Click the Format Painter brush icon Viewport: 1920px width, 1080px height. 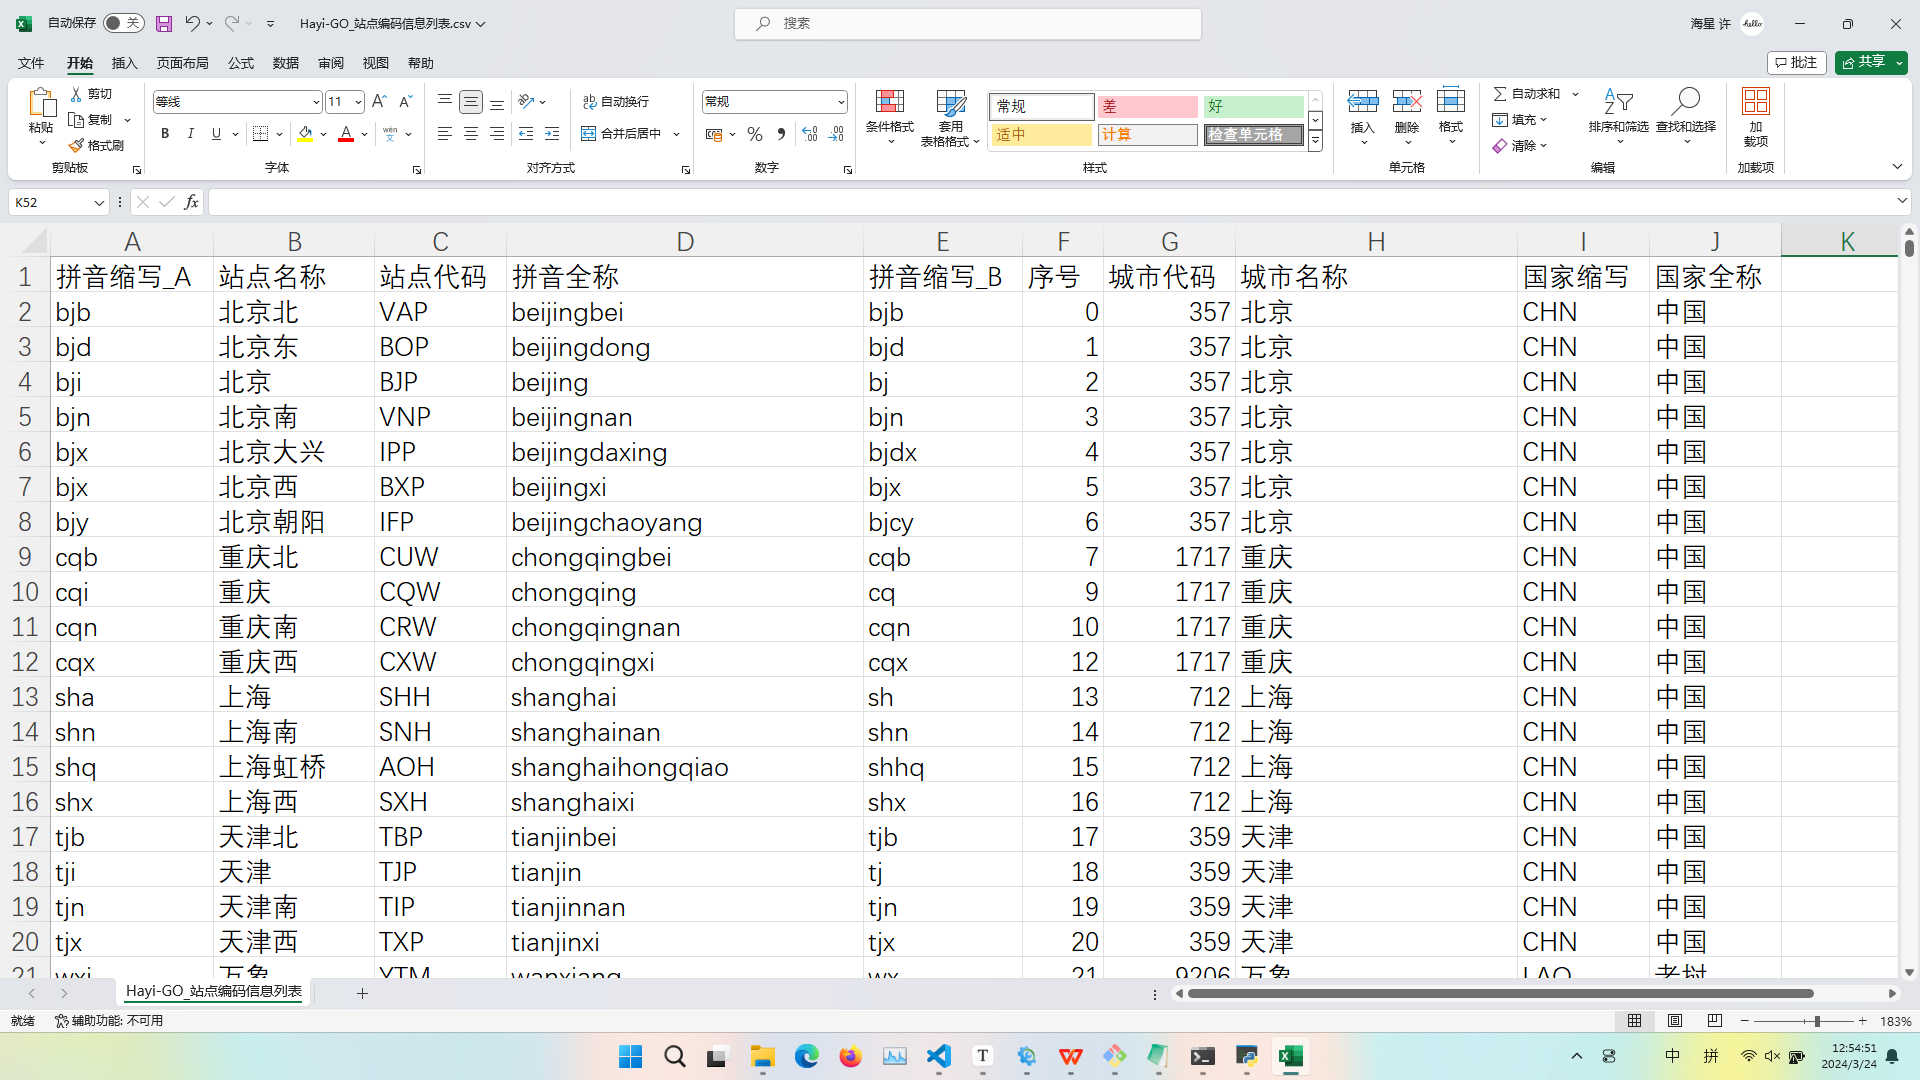pyautogui.click(x=76, y=146)
